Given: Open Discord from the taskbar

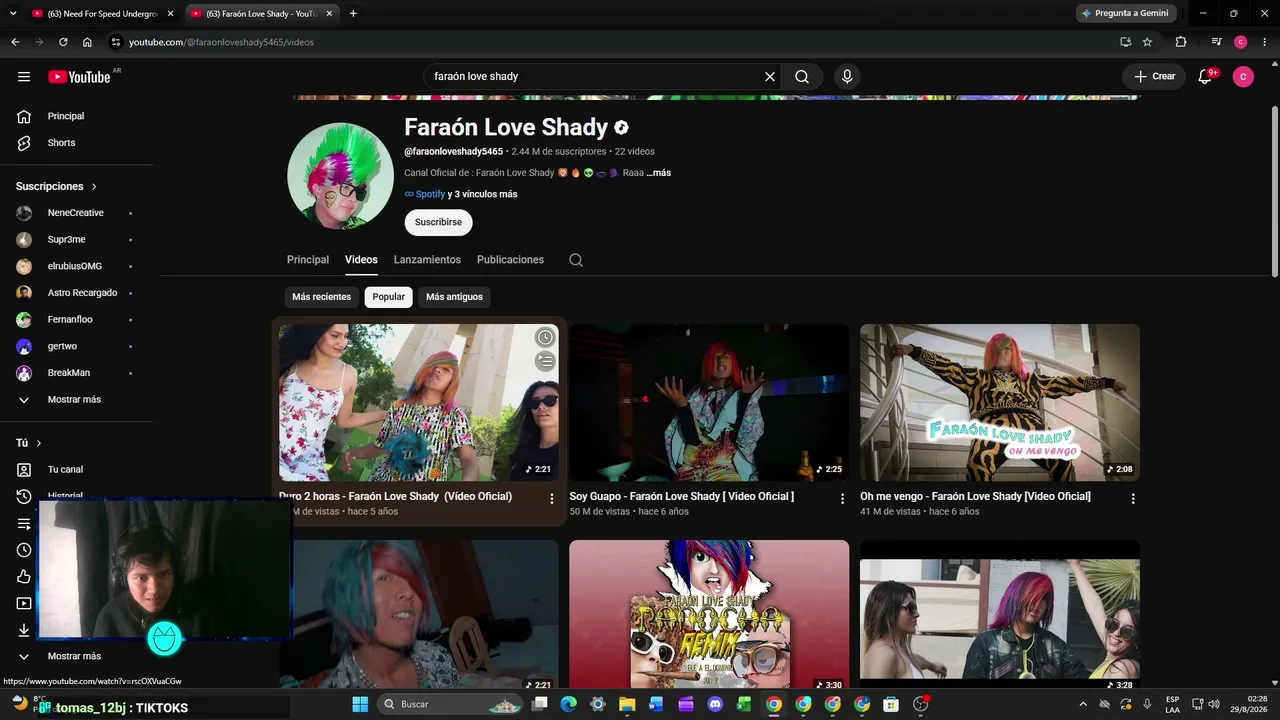Looking at the screenshot, I should 715,704.
